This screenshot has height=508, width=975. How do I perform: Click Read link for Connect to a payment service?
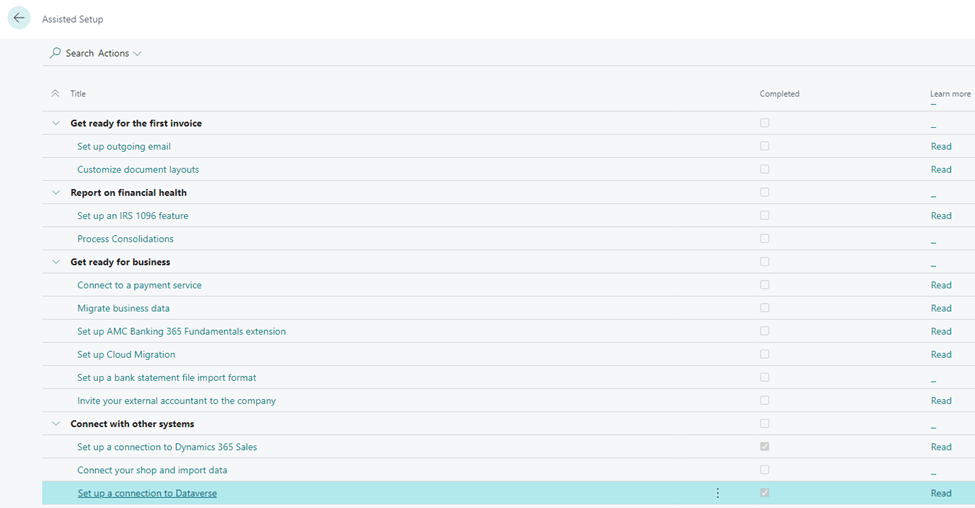[940, 285]
